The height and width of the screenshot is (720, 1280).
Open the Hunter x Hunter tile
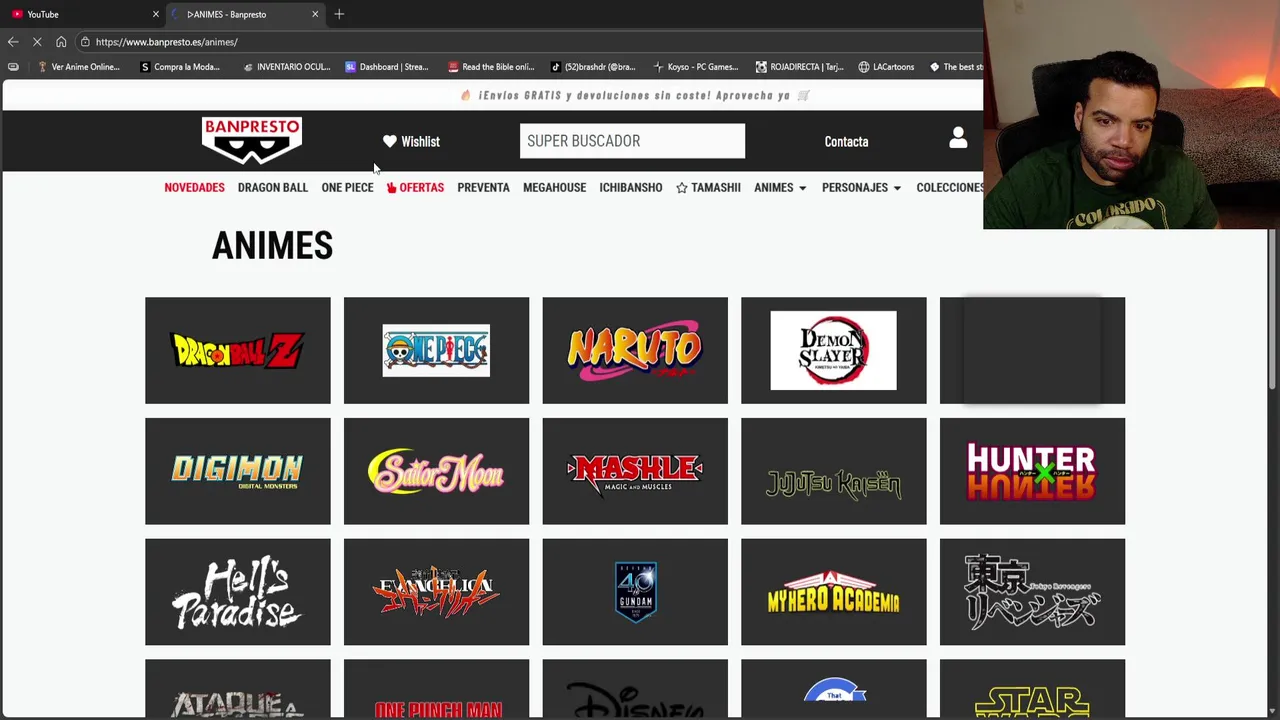coord(1032,471)
